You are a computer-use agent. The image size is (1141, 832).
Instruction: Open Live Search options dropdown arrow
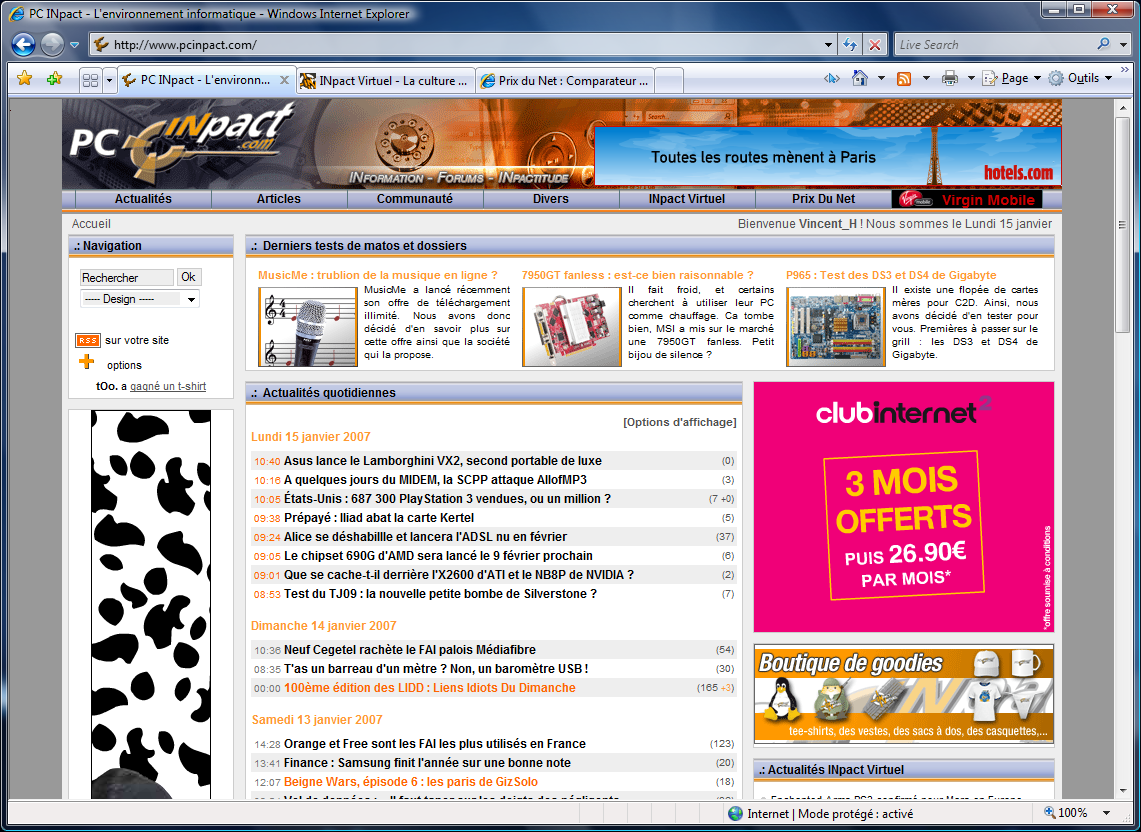point(1124,44)
